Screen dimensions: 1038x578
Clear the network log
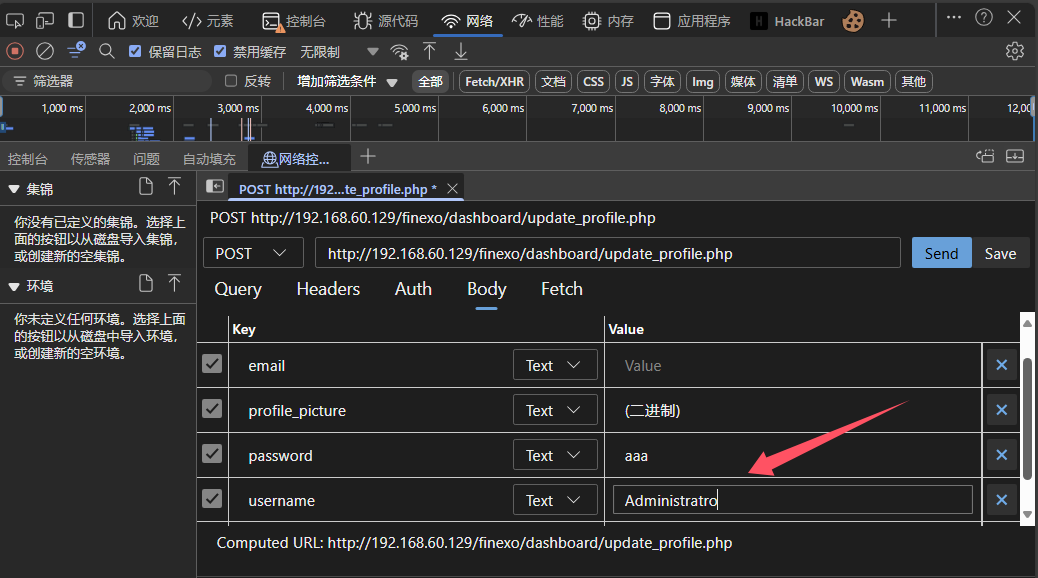[x=45, y=51]
